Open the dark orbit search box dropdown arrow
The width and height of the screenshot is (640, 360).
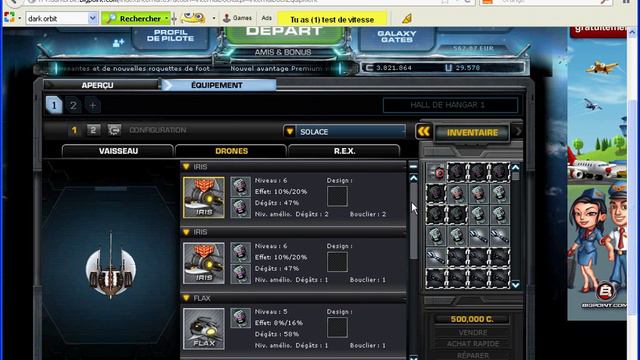pos(93,18)
